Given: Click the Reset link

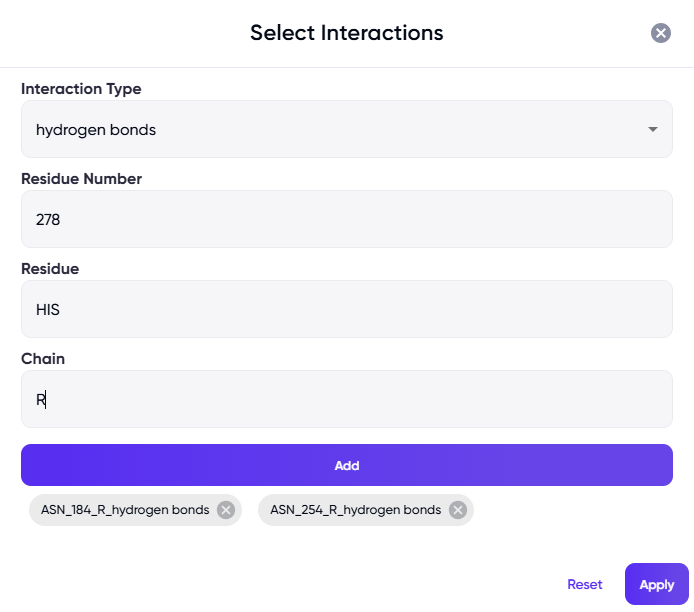Looking at the screenshot, I should click(585, 585).
